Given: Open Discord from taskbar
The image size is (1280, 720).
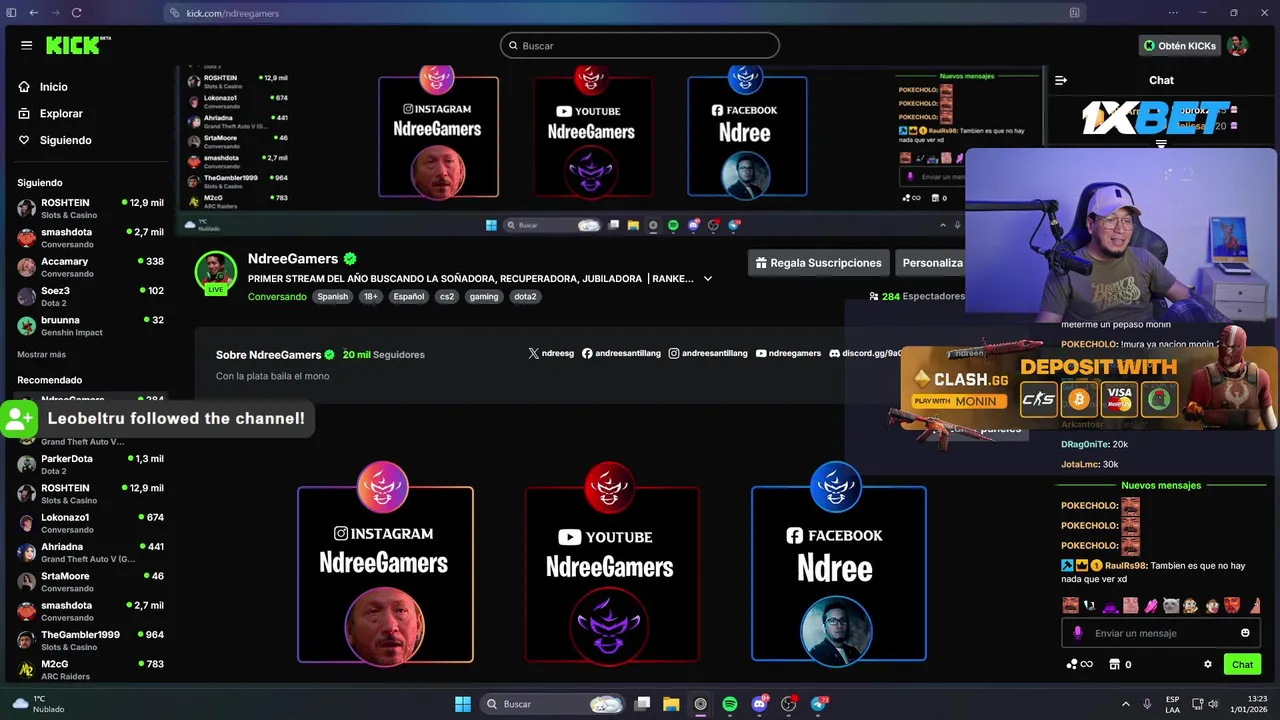Looking at the screenshot, I should coord(759,704).
